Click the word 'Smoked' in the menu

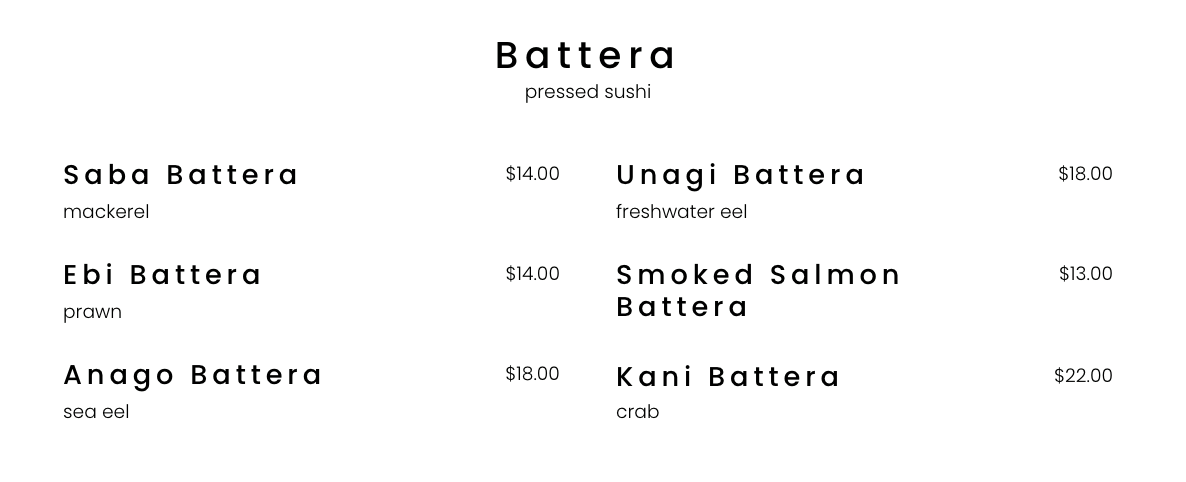pos(686,275)
